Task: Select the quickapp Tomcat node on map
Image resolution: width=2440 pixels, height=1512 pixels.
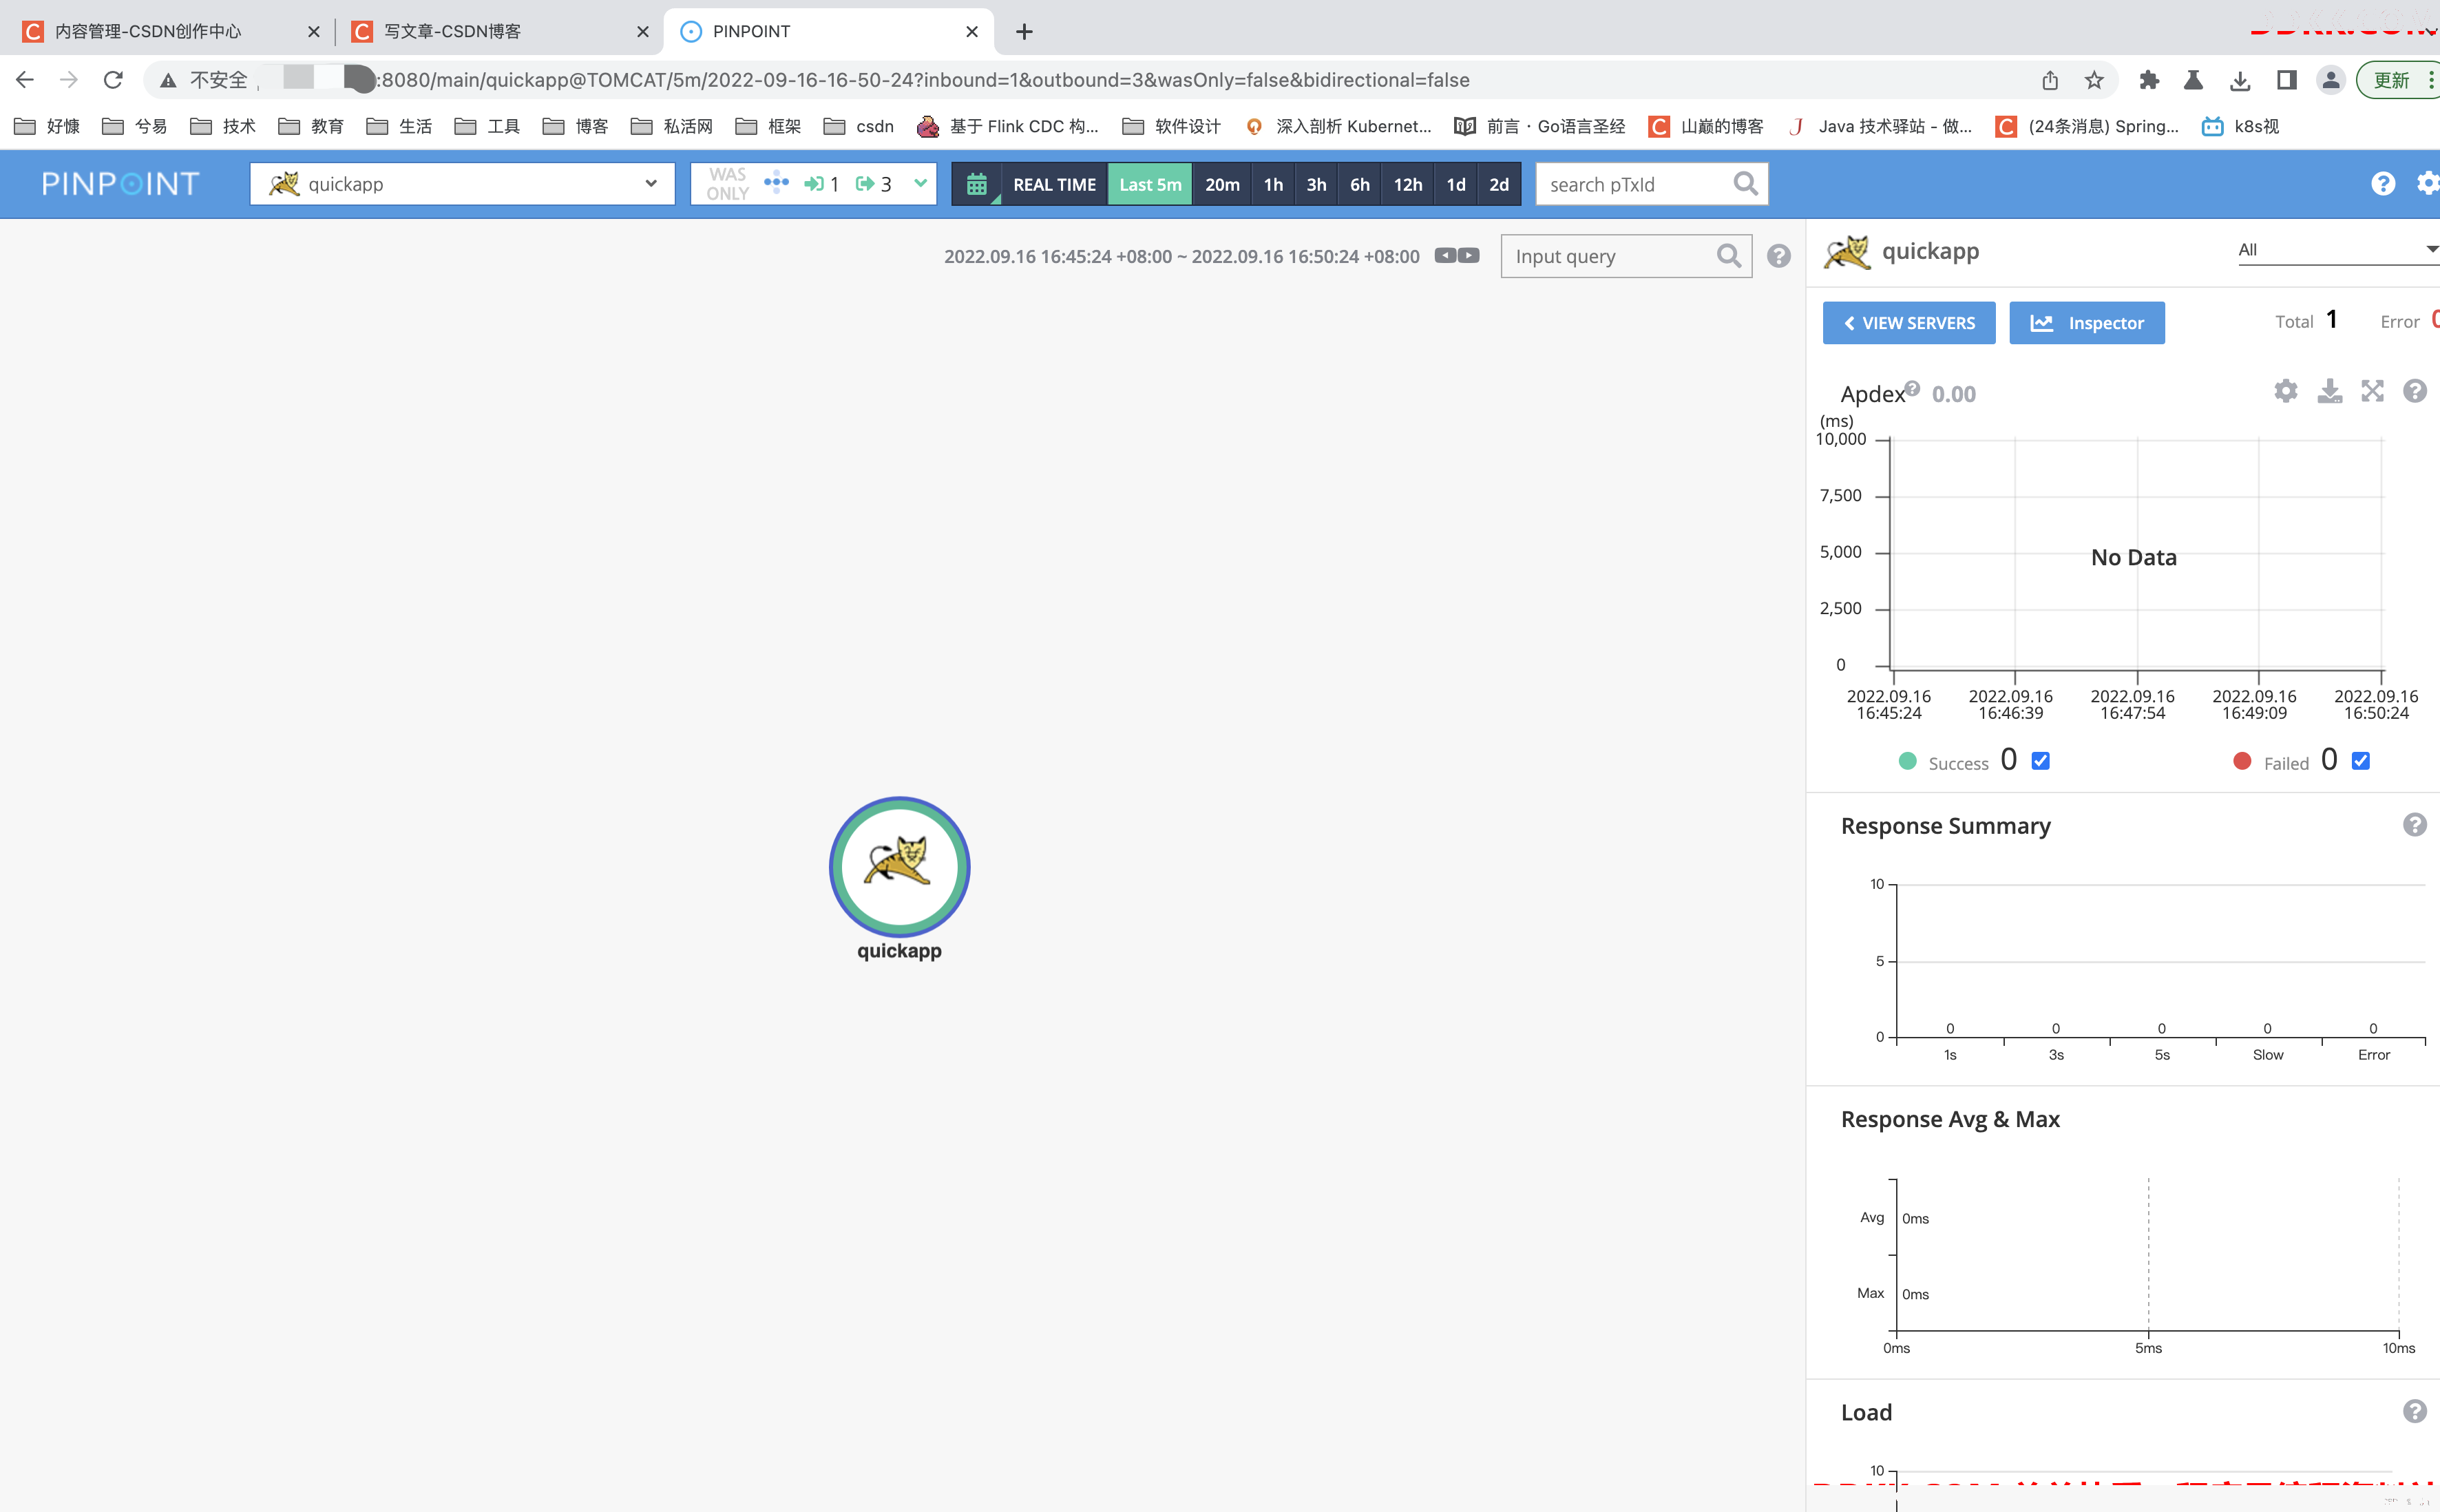Action: coord(899,866)
